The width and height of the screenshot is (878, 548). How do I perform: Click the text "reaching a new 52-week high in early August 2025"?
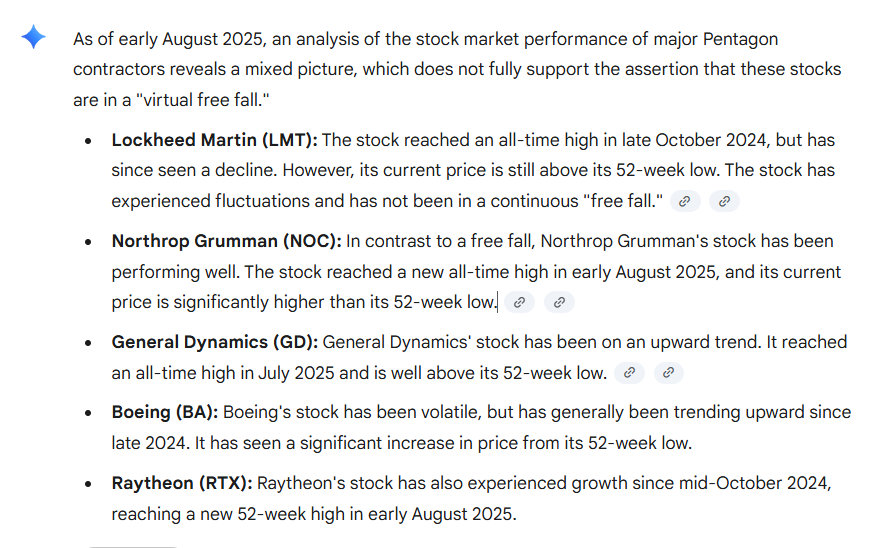click(x=315, y=514)
